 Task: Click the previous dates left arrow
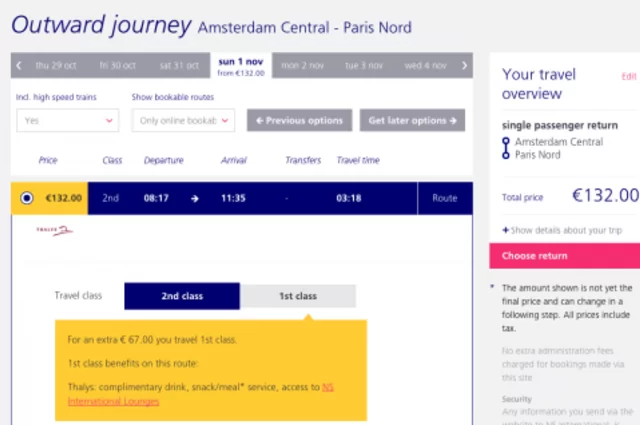[17, 66]
